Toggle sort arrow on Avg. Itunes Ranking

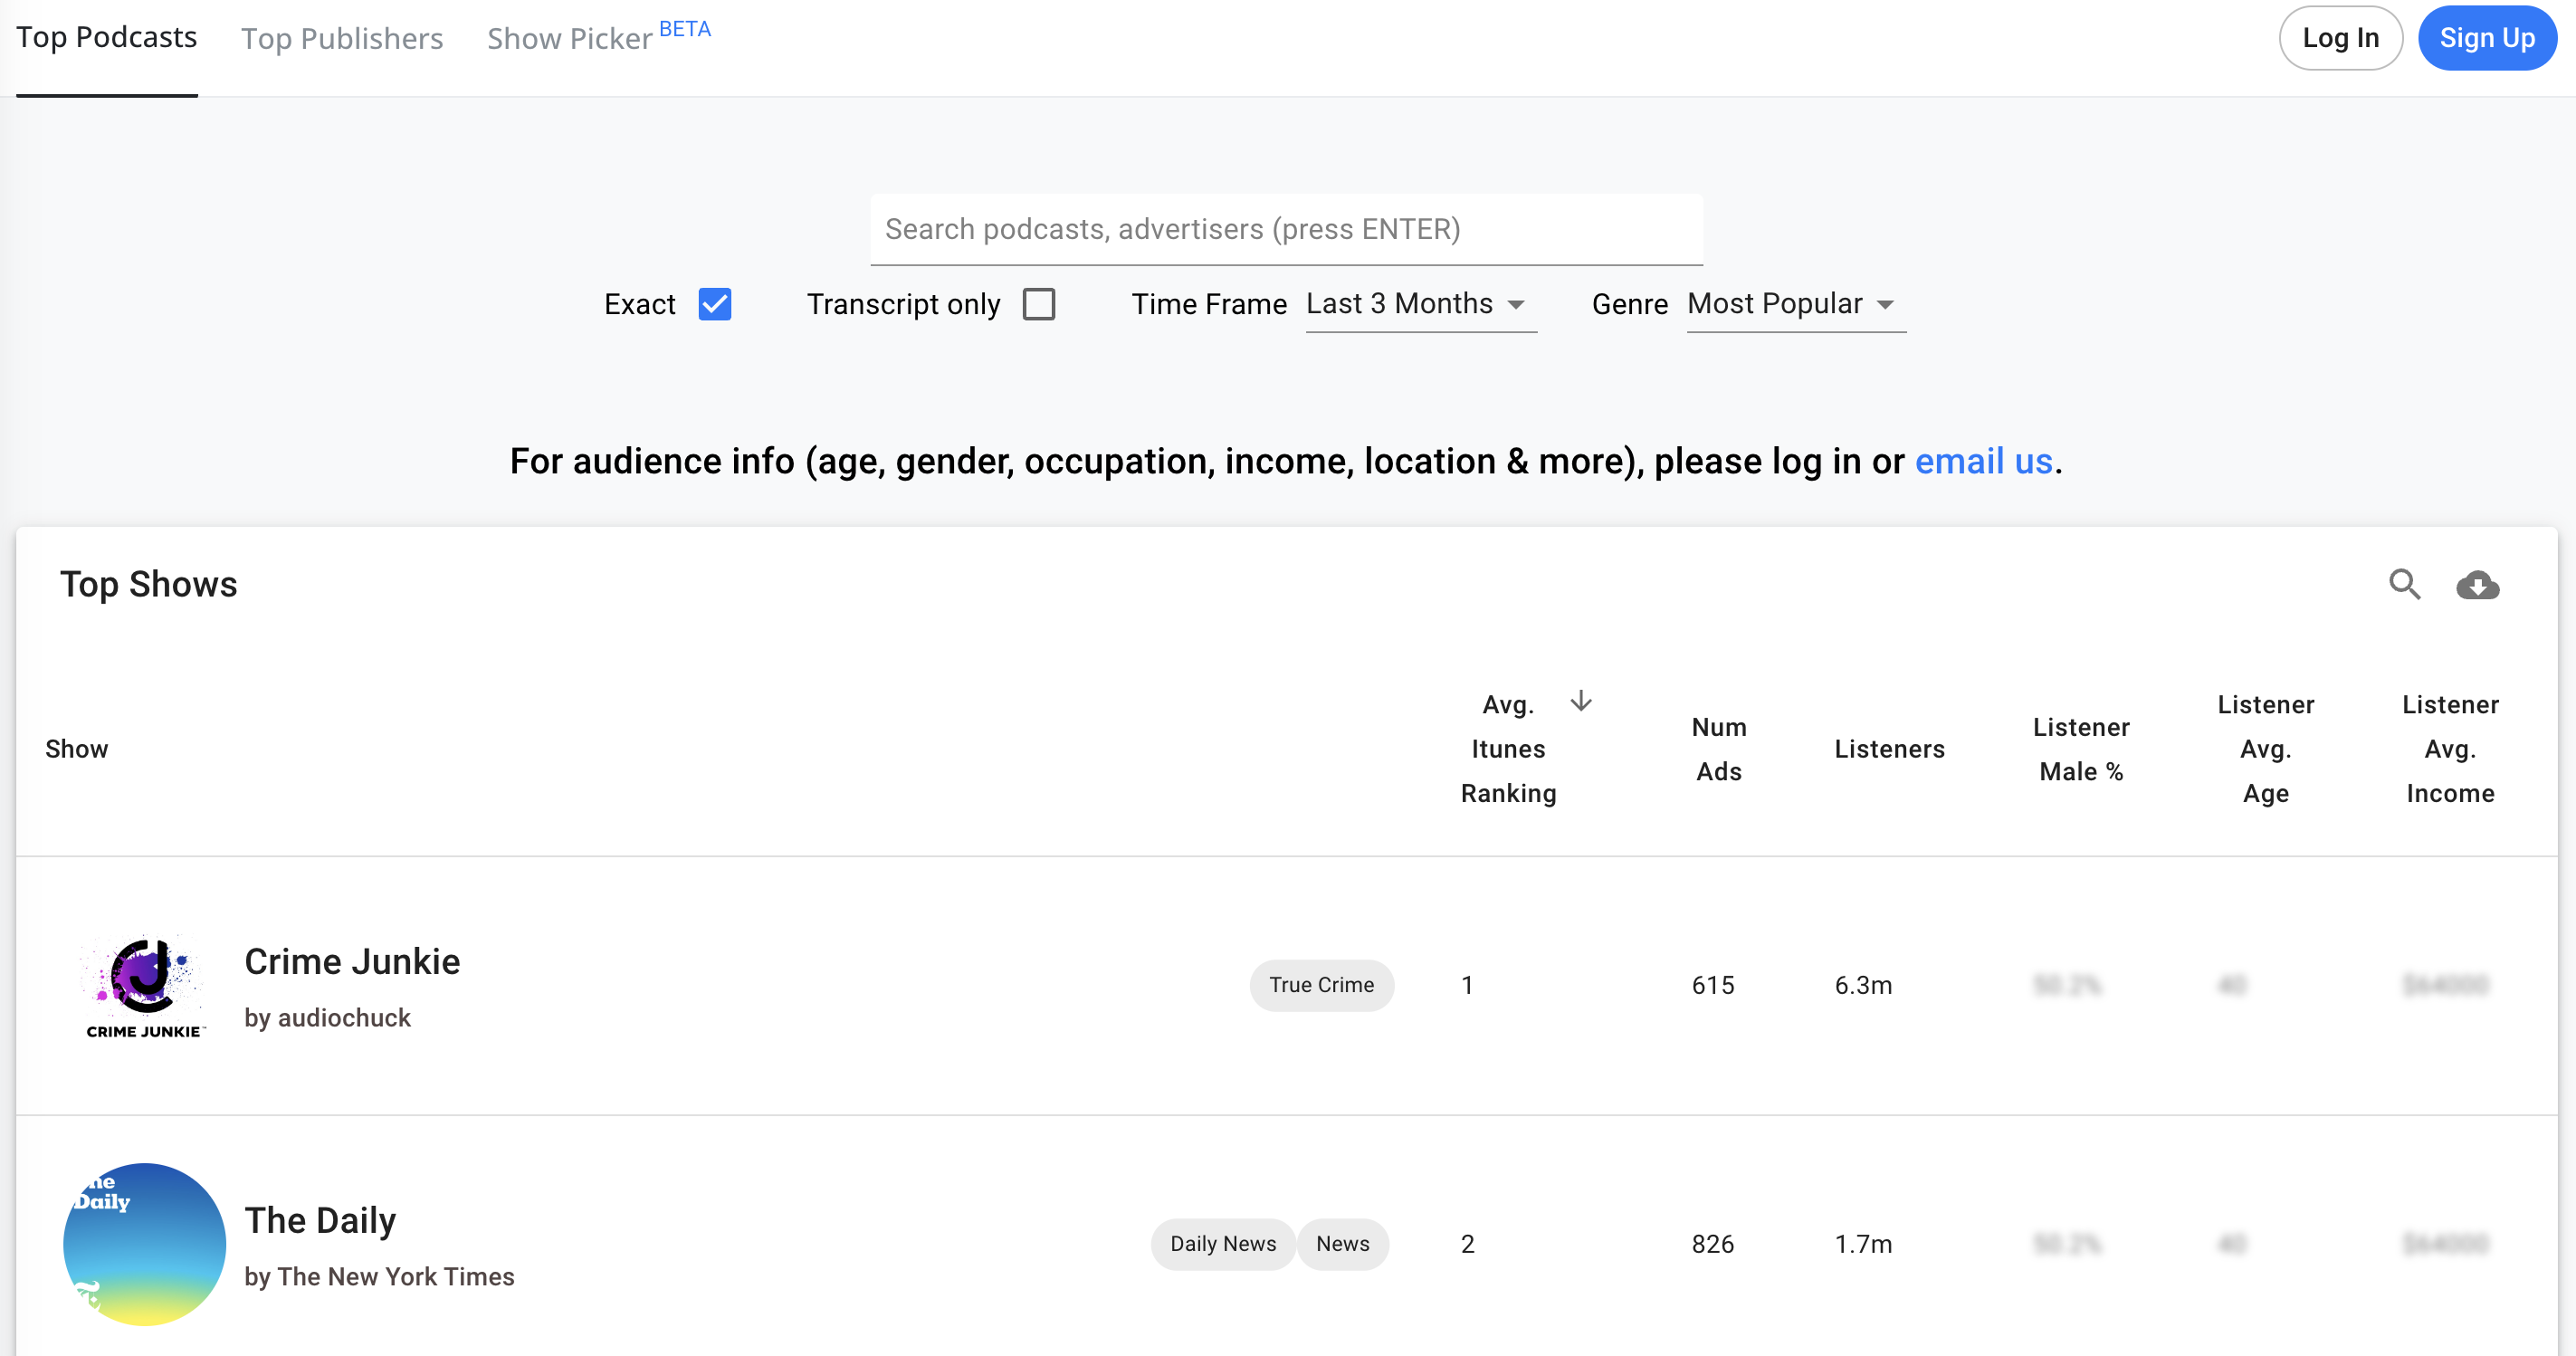point(1580,701)
